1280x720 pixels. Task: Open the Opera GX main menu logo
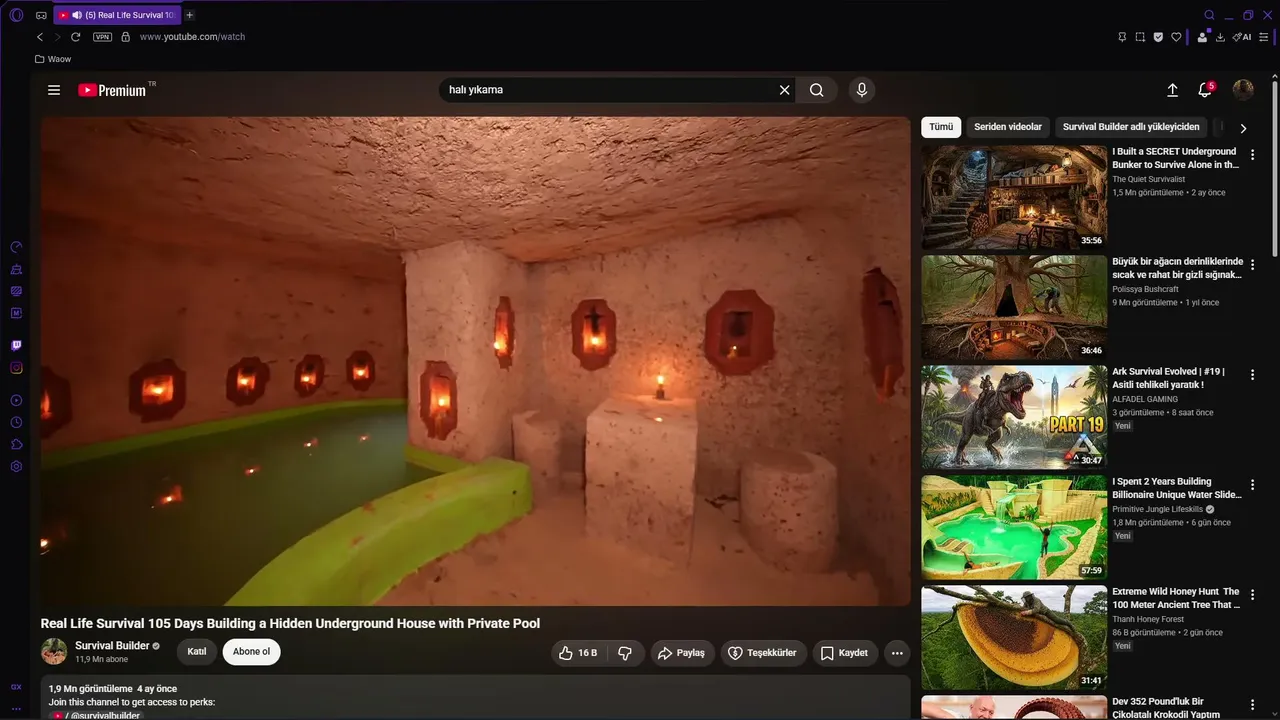[x=16, y=15]
